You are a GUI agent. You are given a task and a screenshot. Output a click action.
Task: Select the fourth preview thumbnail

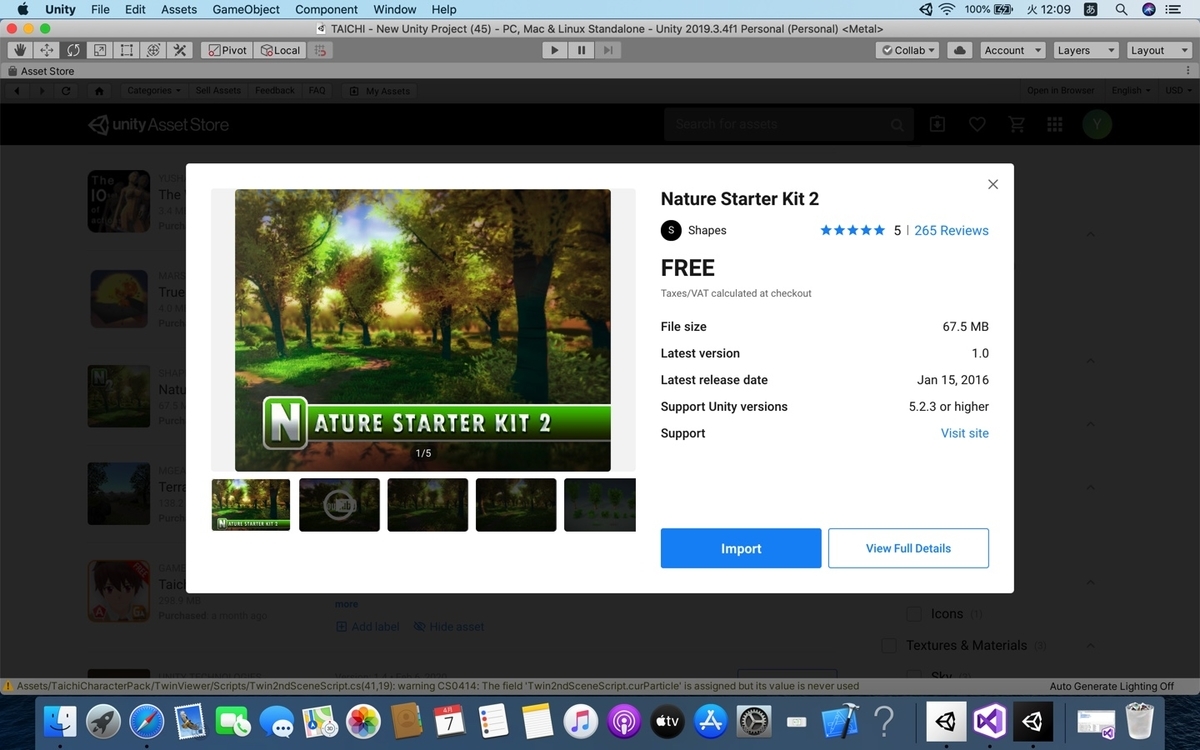pos(516,504)
